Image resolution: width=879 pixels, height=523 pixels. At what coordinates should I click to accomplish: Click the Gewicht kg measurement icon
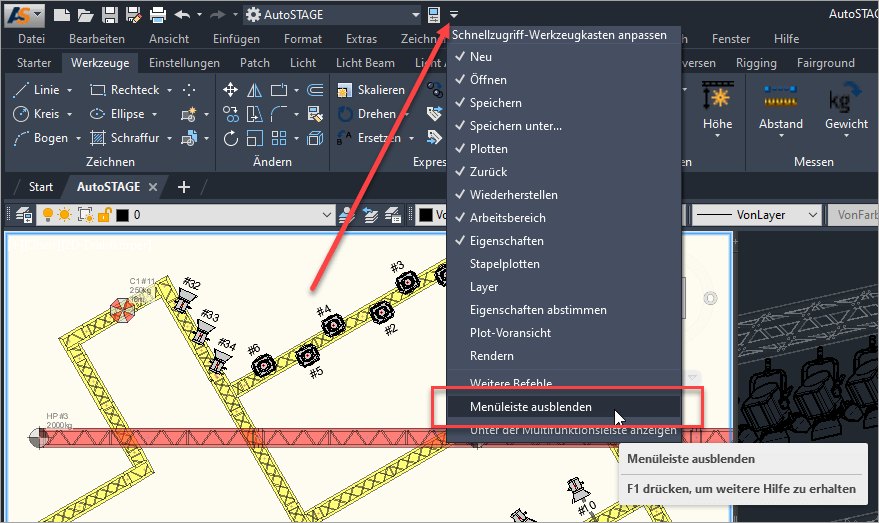846,107
